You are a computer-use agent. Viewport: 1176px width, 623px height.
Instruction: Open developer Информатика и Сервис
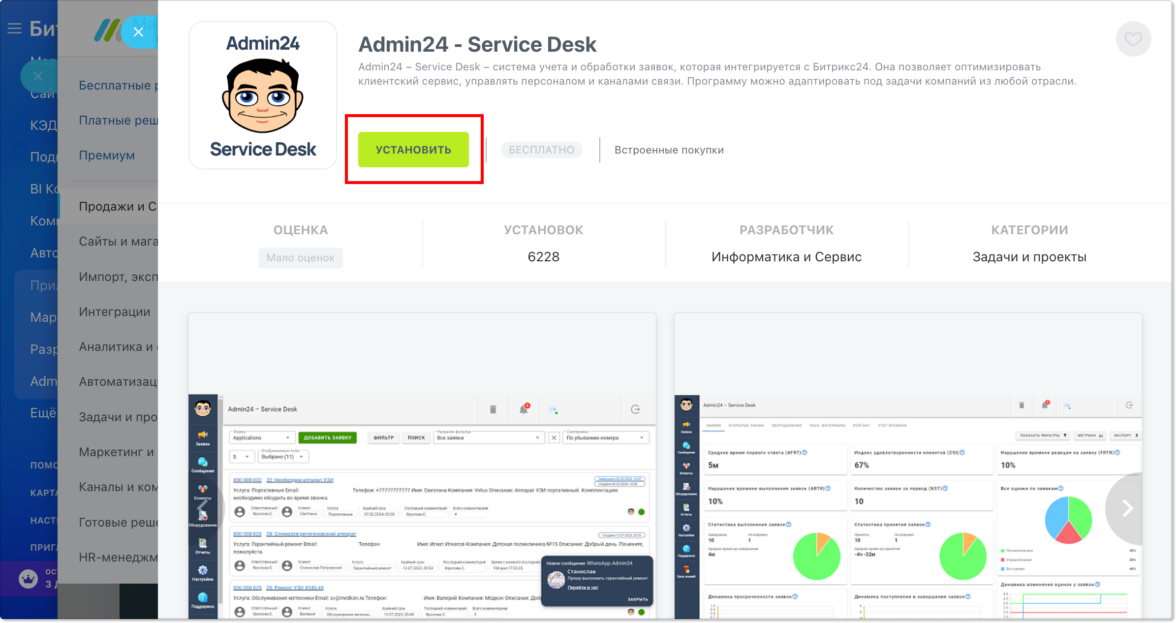[786, 257]
